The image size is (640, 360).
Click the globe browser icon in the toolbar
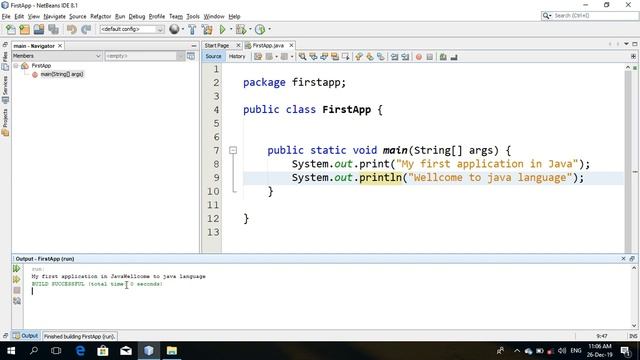tap(174, 29)
